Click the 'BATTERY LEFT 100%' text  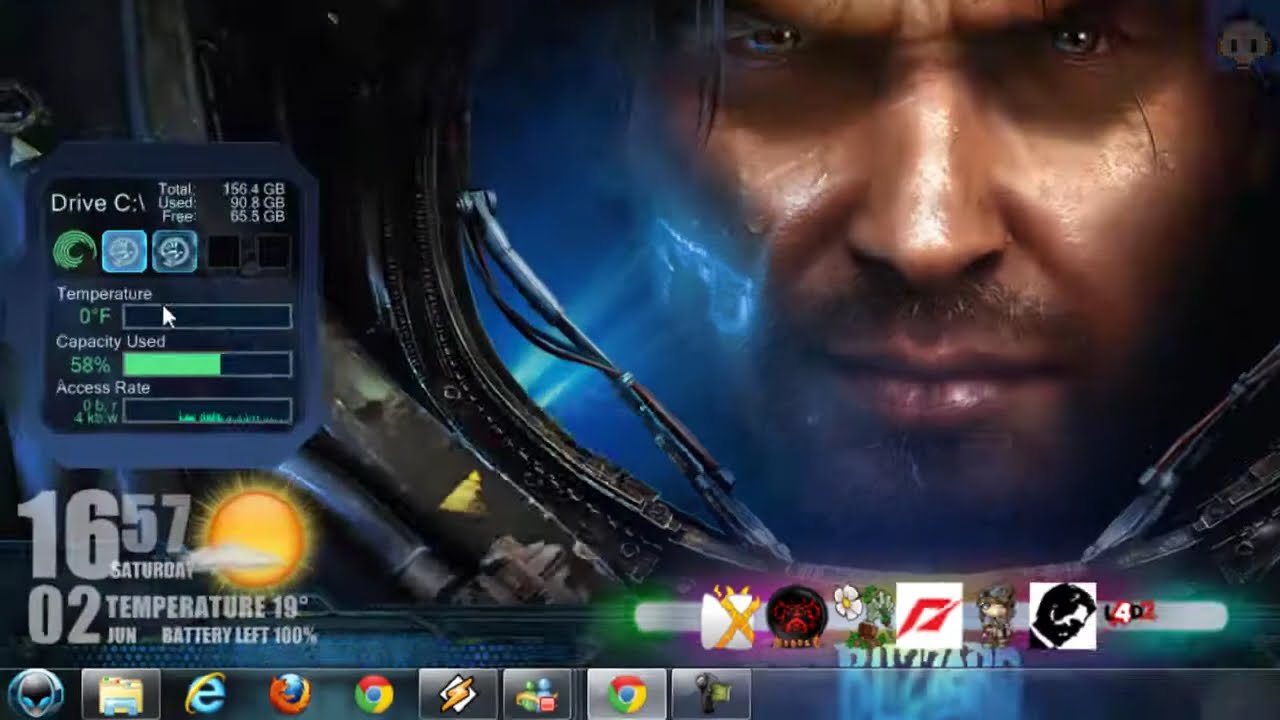tap(239, 635)
